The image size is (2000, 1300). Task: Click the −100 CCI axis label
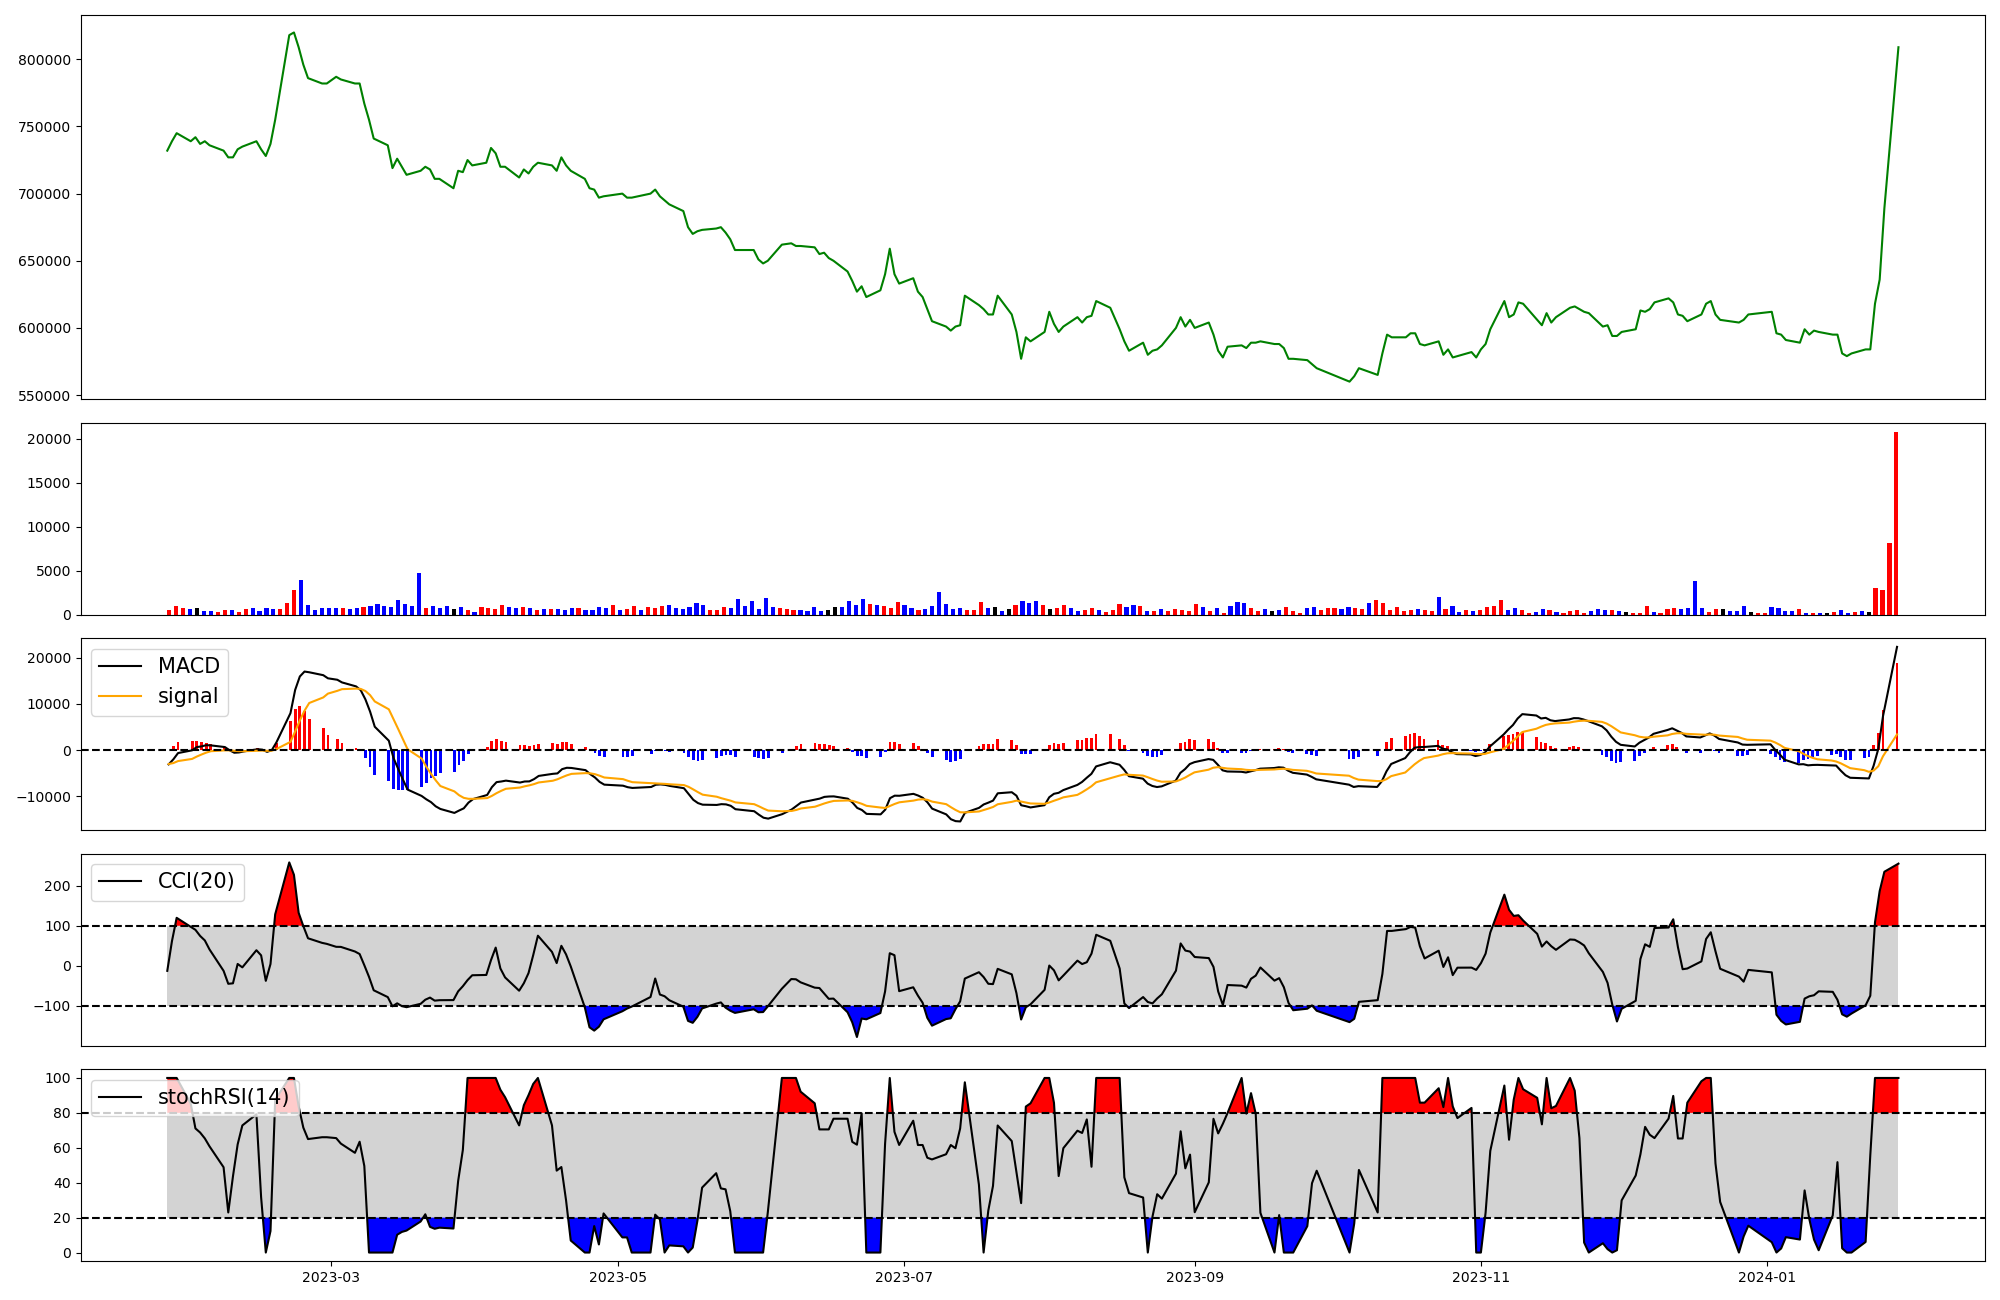coord(52,1006)
